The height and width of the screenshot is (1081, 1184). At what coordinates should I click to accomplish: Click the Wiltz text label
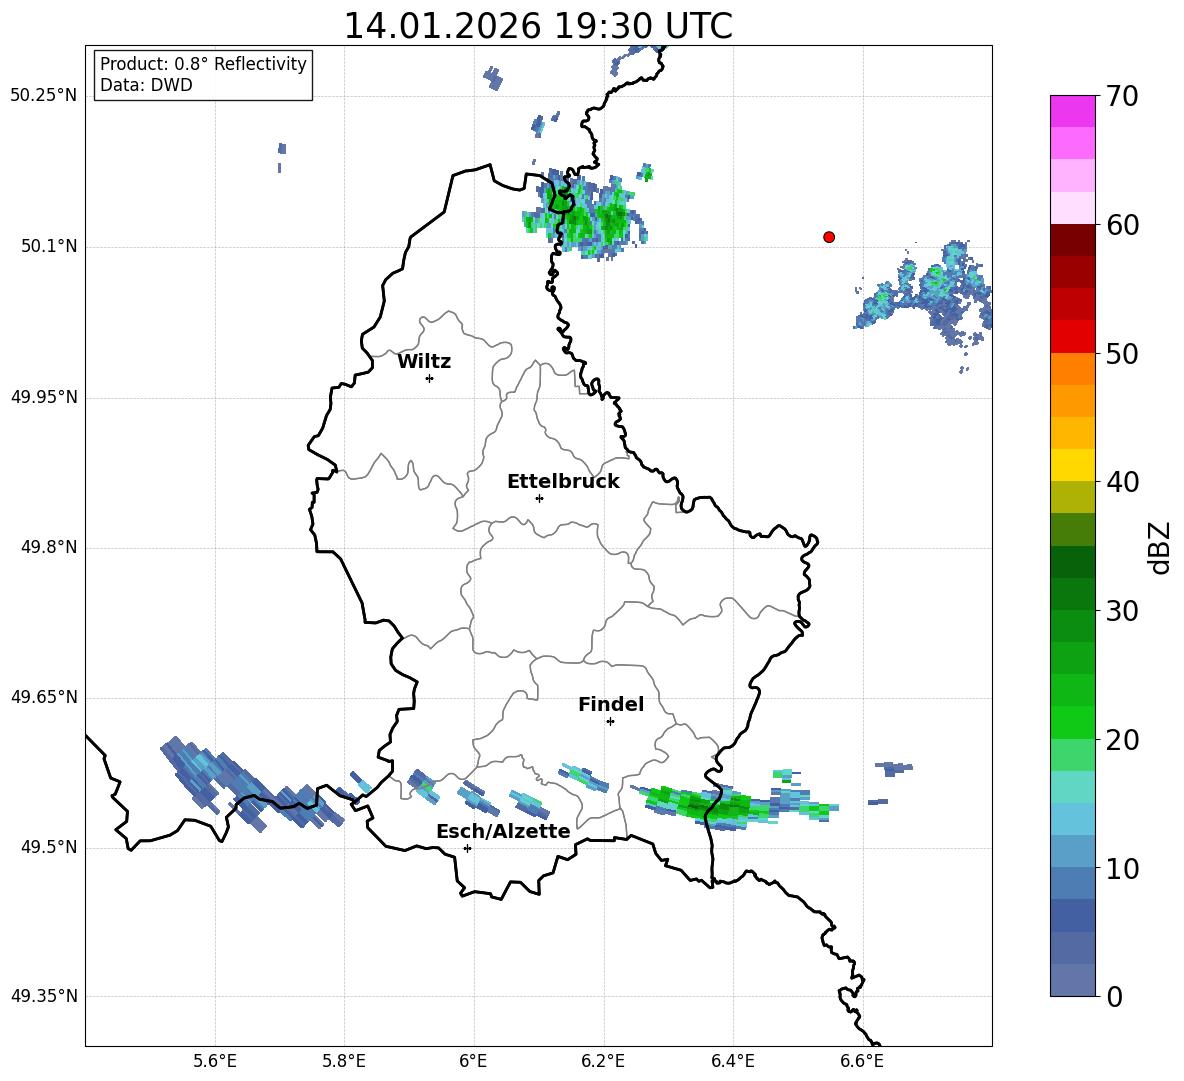(x=424, y=362)
